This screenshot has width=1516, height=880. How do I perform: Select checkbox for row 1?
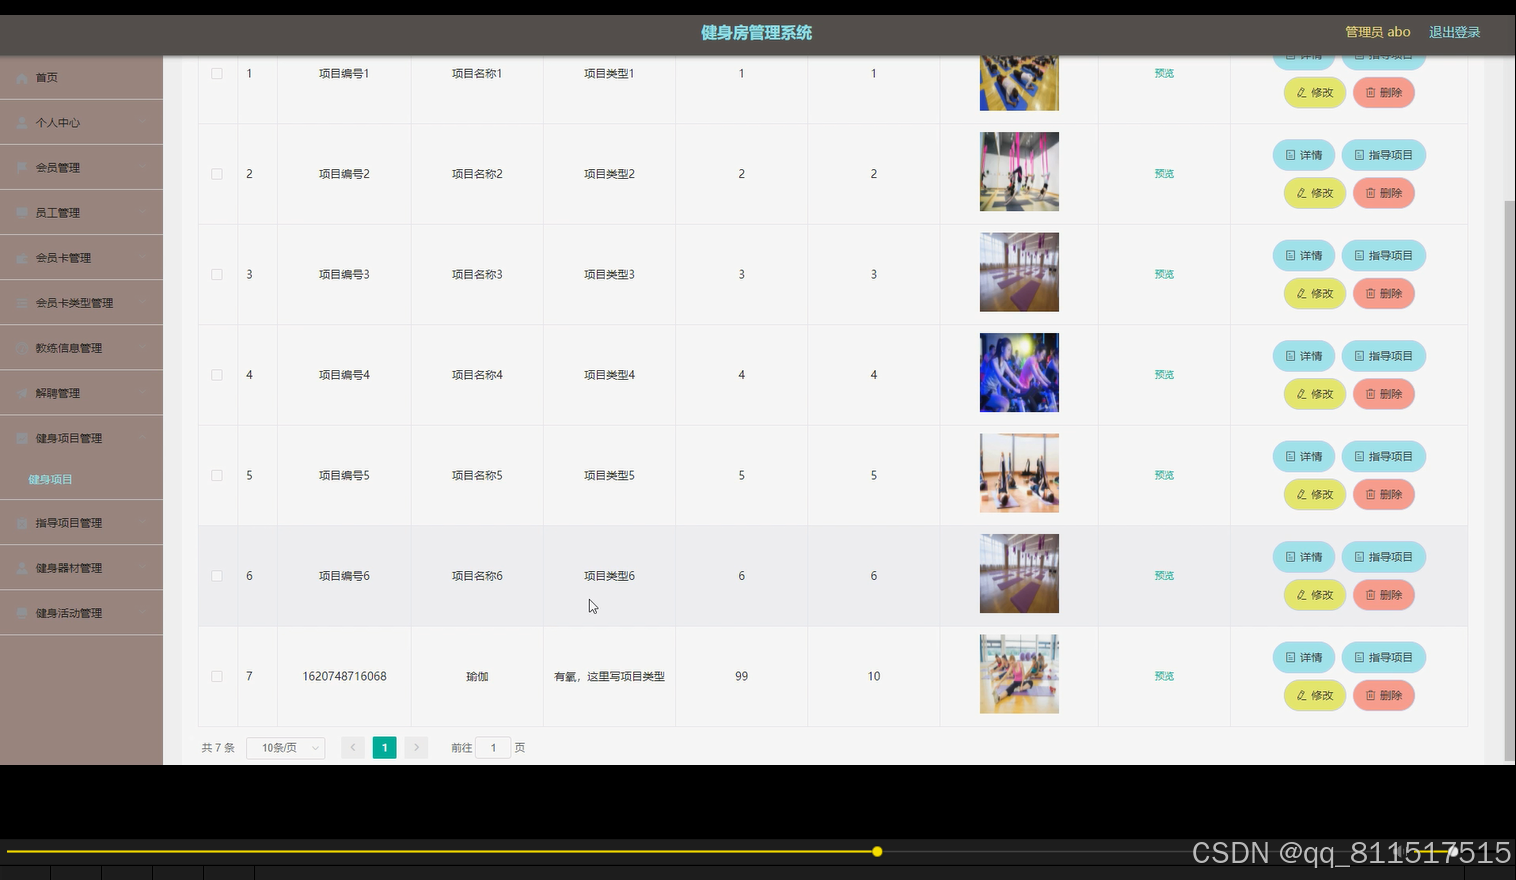[217, 74]
